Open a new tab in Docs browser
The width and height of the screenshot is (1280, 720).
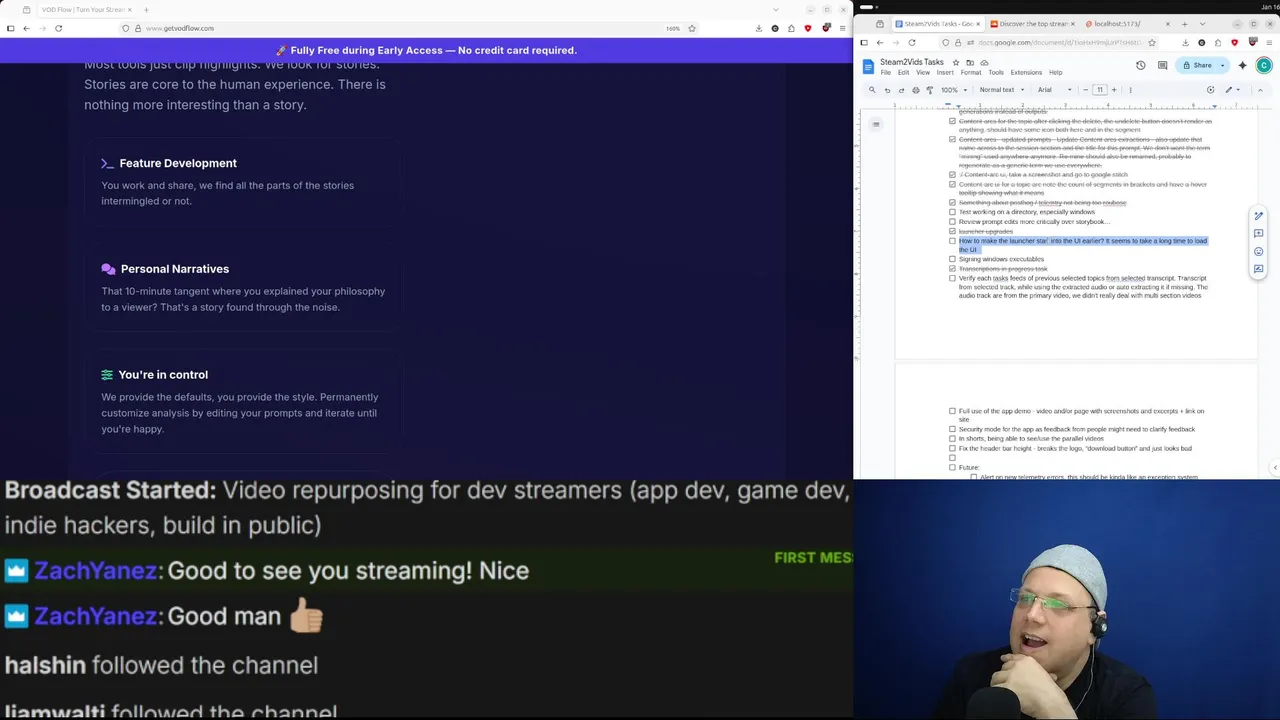(x=1184, y=24)
